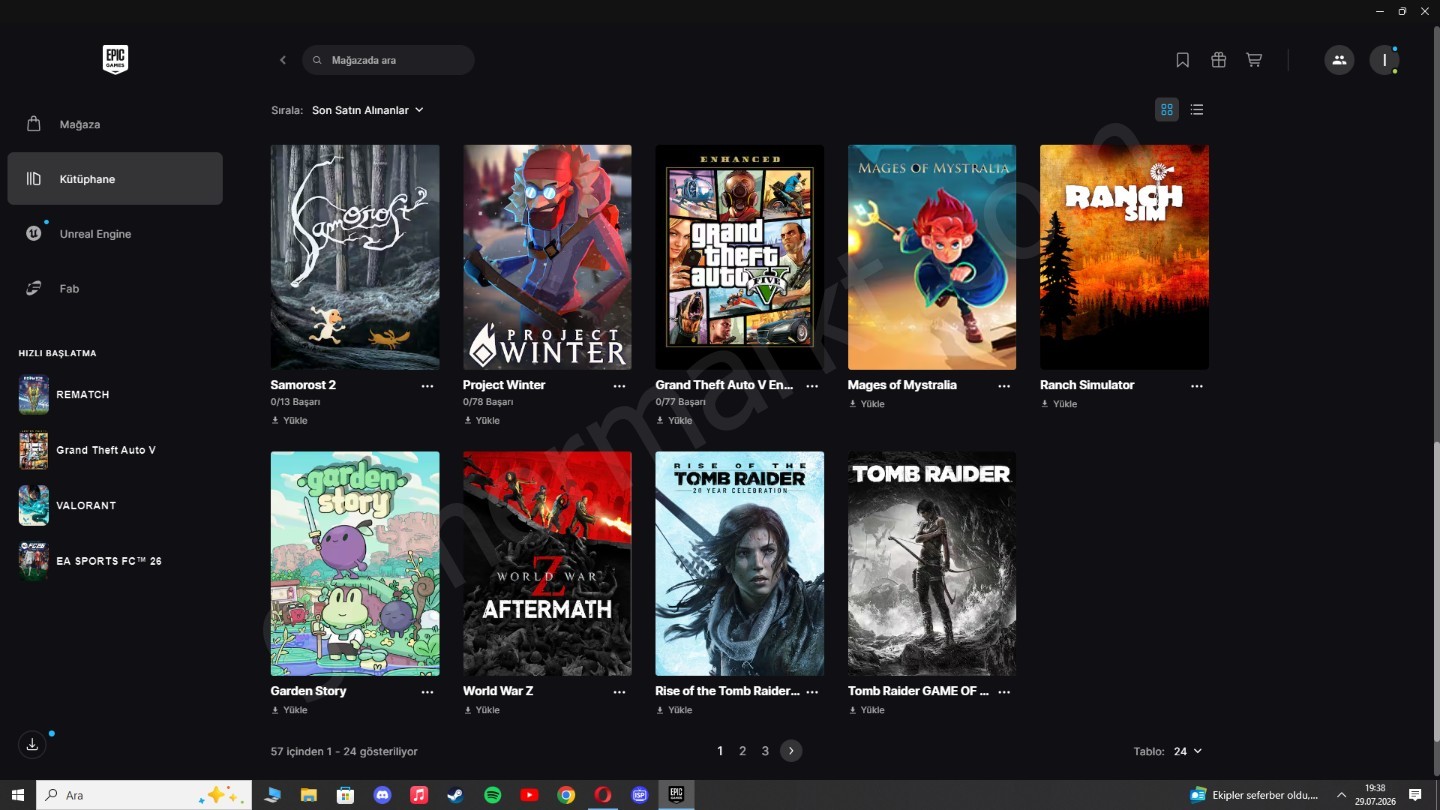The width and height of the screenshot is (1440, 810).
Task: Open the friends list icon
Action: (1339, 60)
